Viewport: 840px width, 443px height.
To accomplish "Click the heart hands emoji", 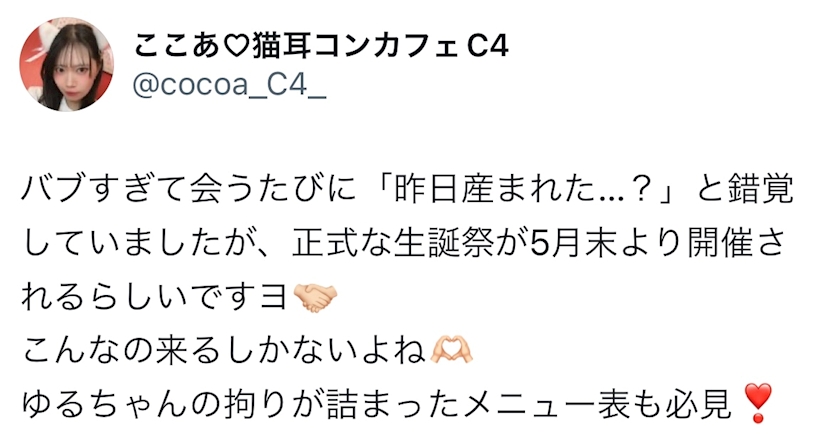I will (452, 351).
